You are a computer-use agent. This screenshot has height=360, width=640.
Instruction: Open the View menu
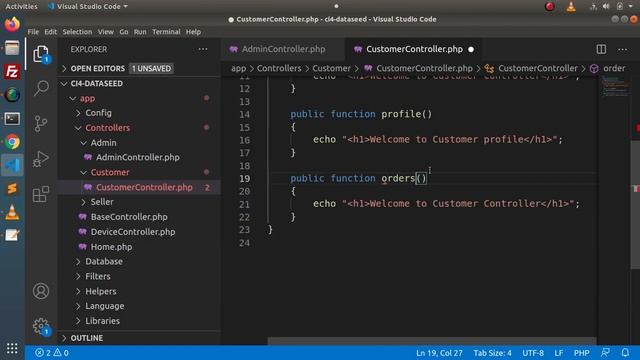click(x=106, y=32)
